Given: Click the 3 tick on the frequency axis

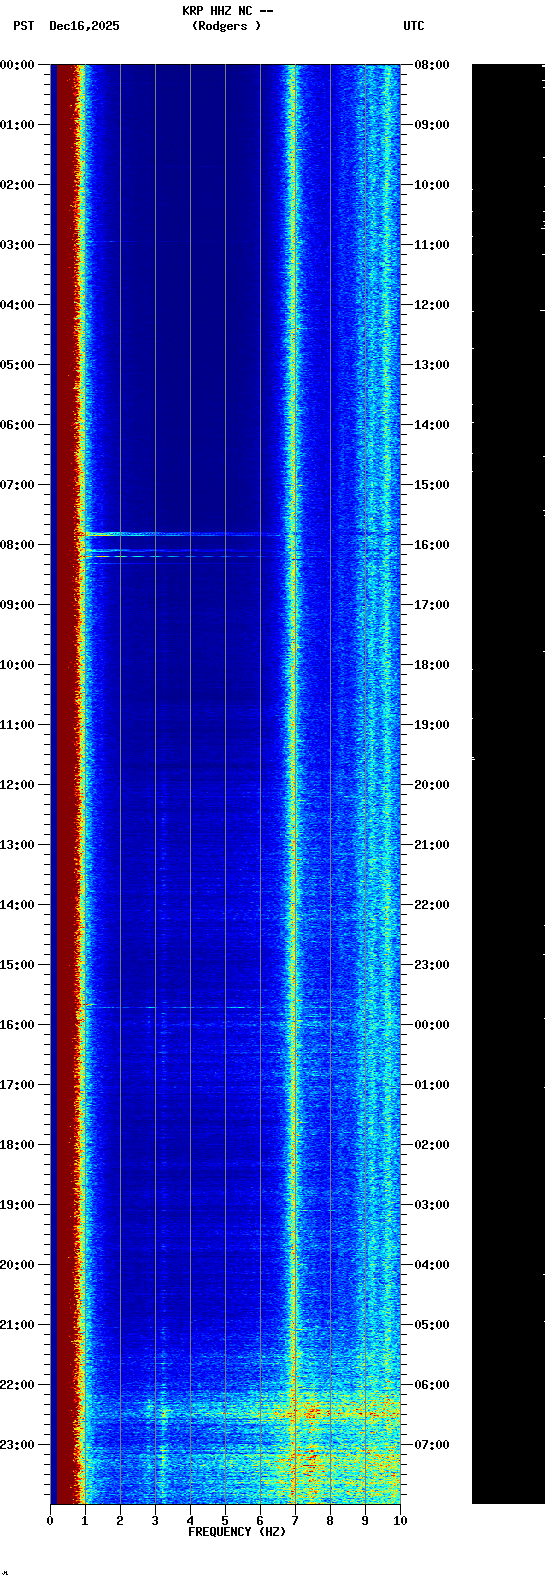Looking at the screenshot, I should (155, 1521).
